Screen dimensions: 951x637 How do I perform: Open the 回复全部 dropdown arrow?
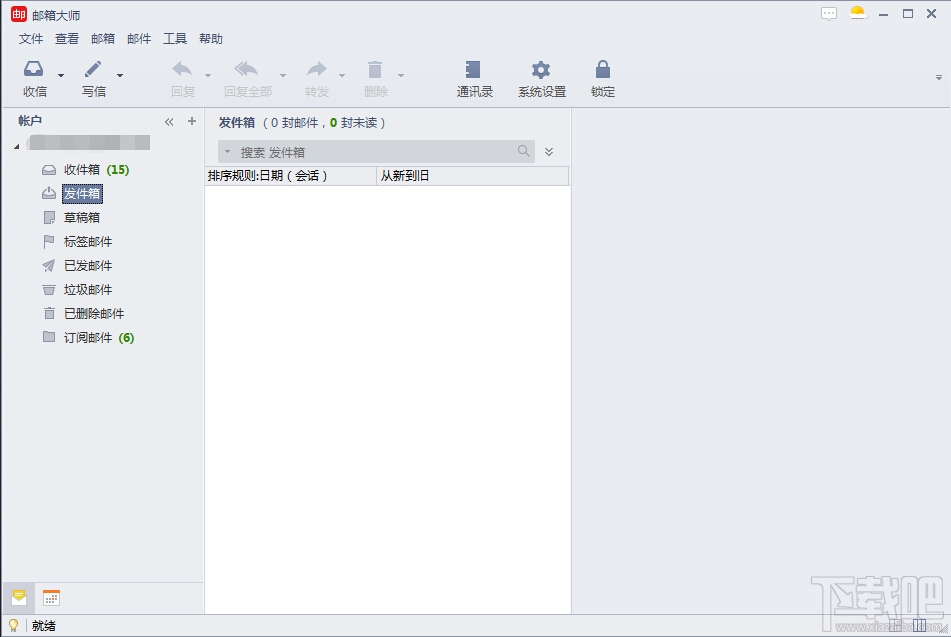(x=283, y=75)
